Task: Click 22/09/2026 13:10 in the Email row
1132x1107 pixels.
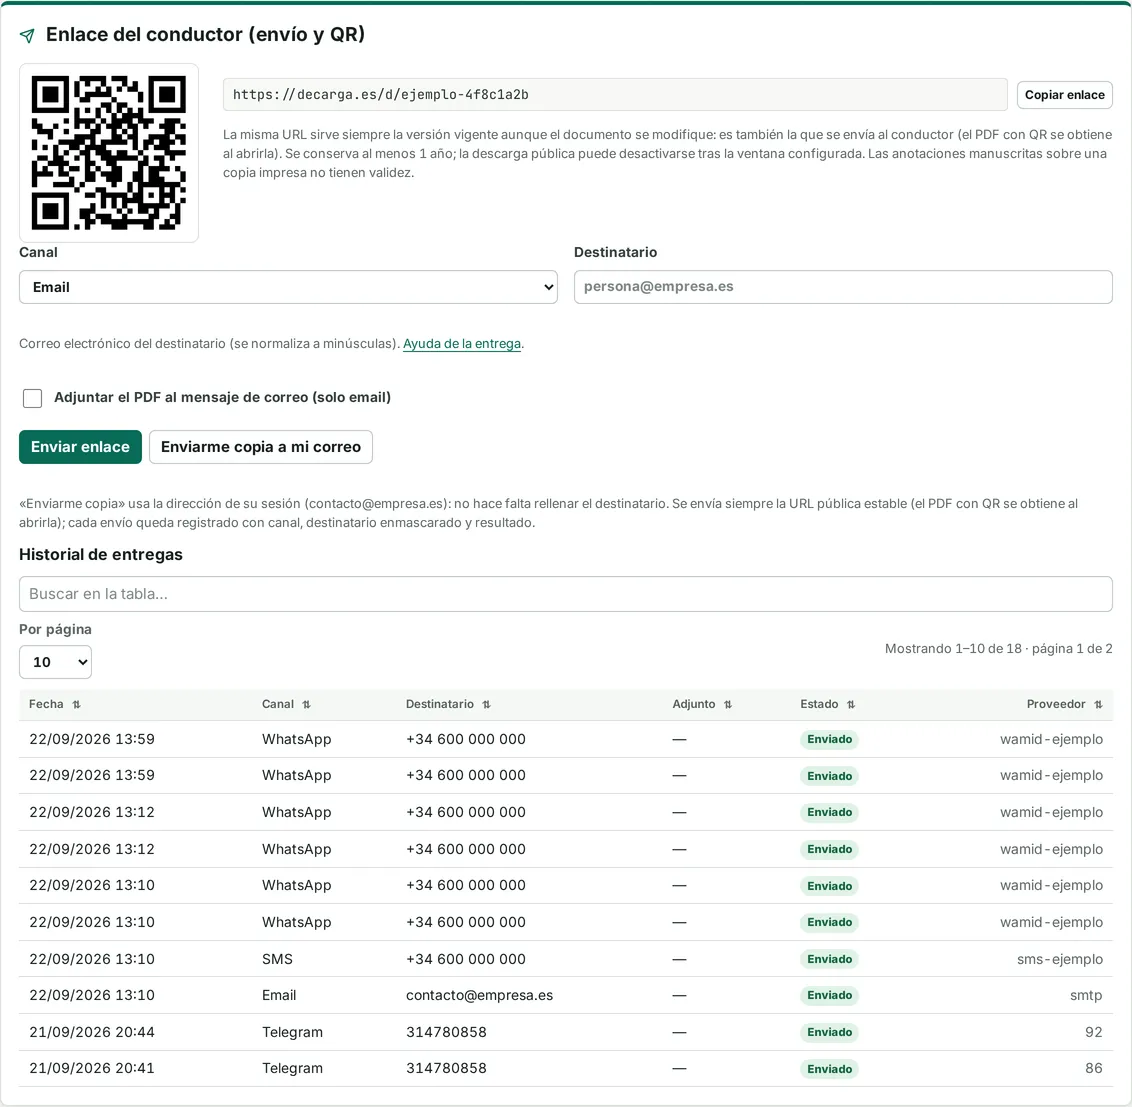Action: pos(92,996)
